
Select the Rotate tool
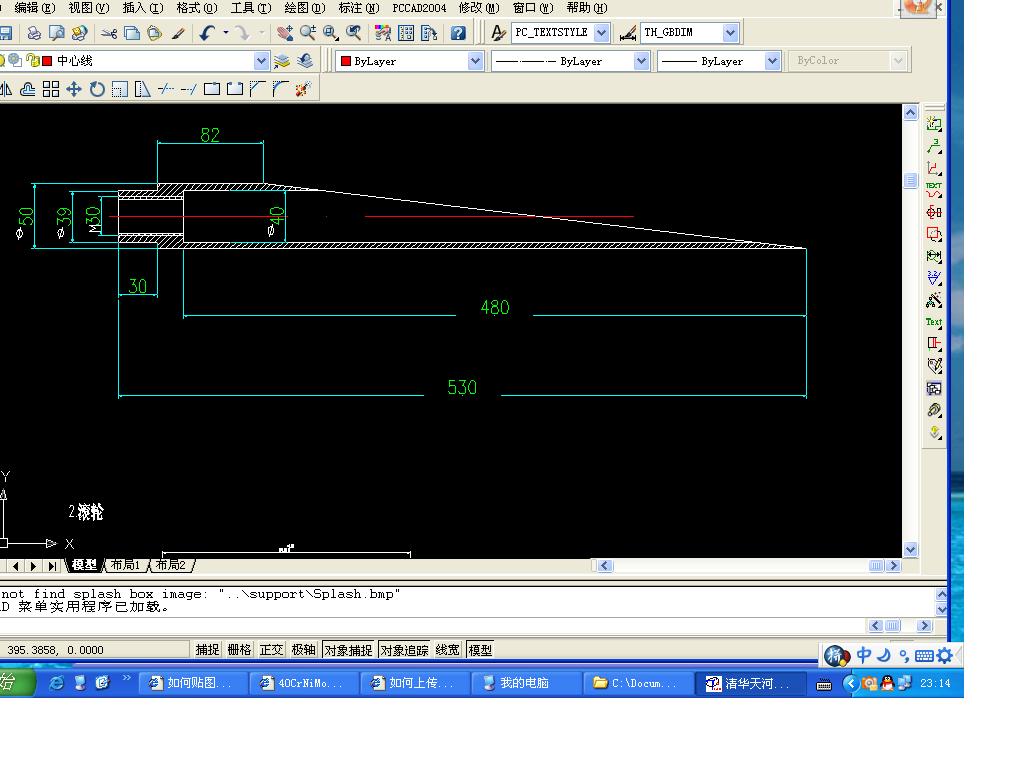[97, 89]
